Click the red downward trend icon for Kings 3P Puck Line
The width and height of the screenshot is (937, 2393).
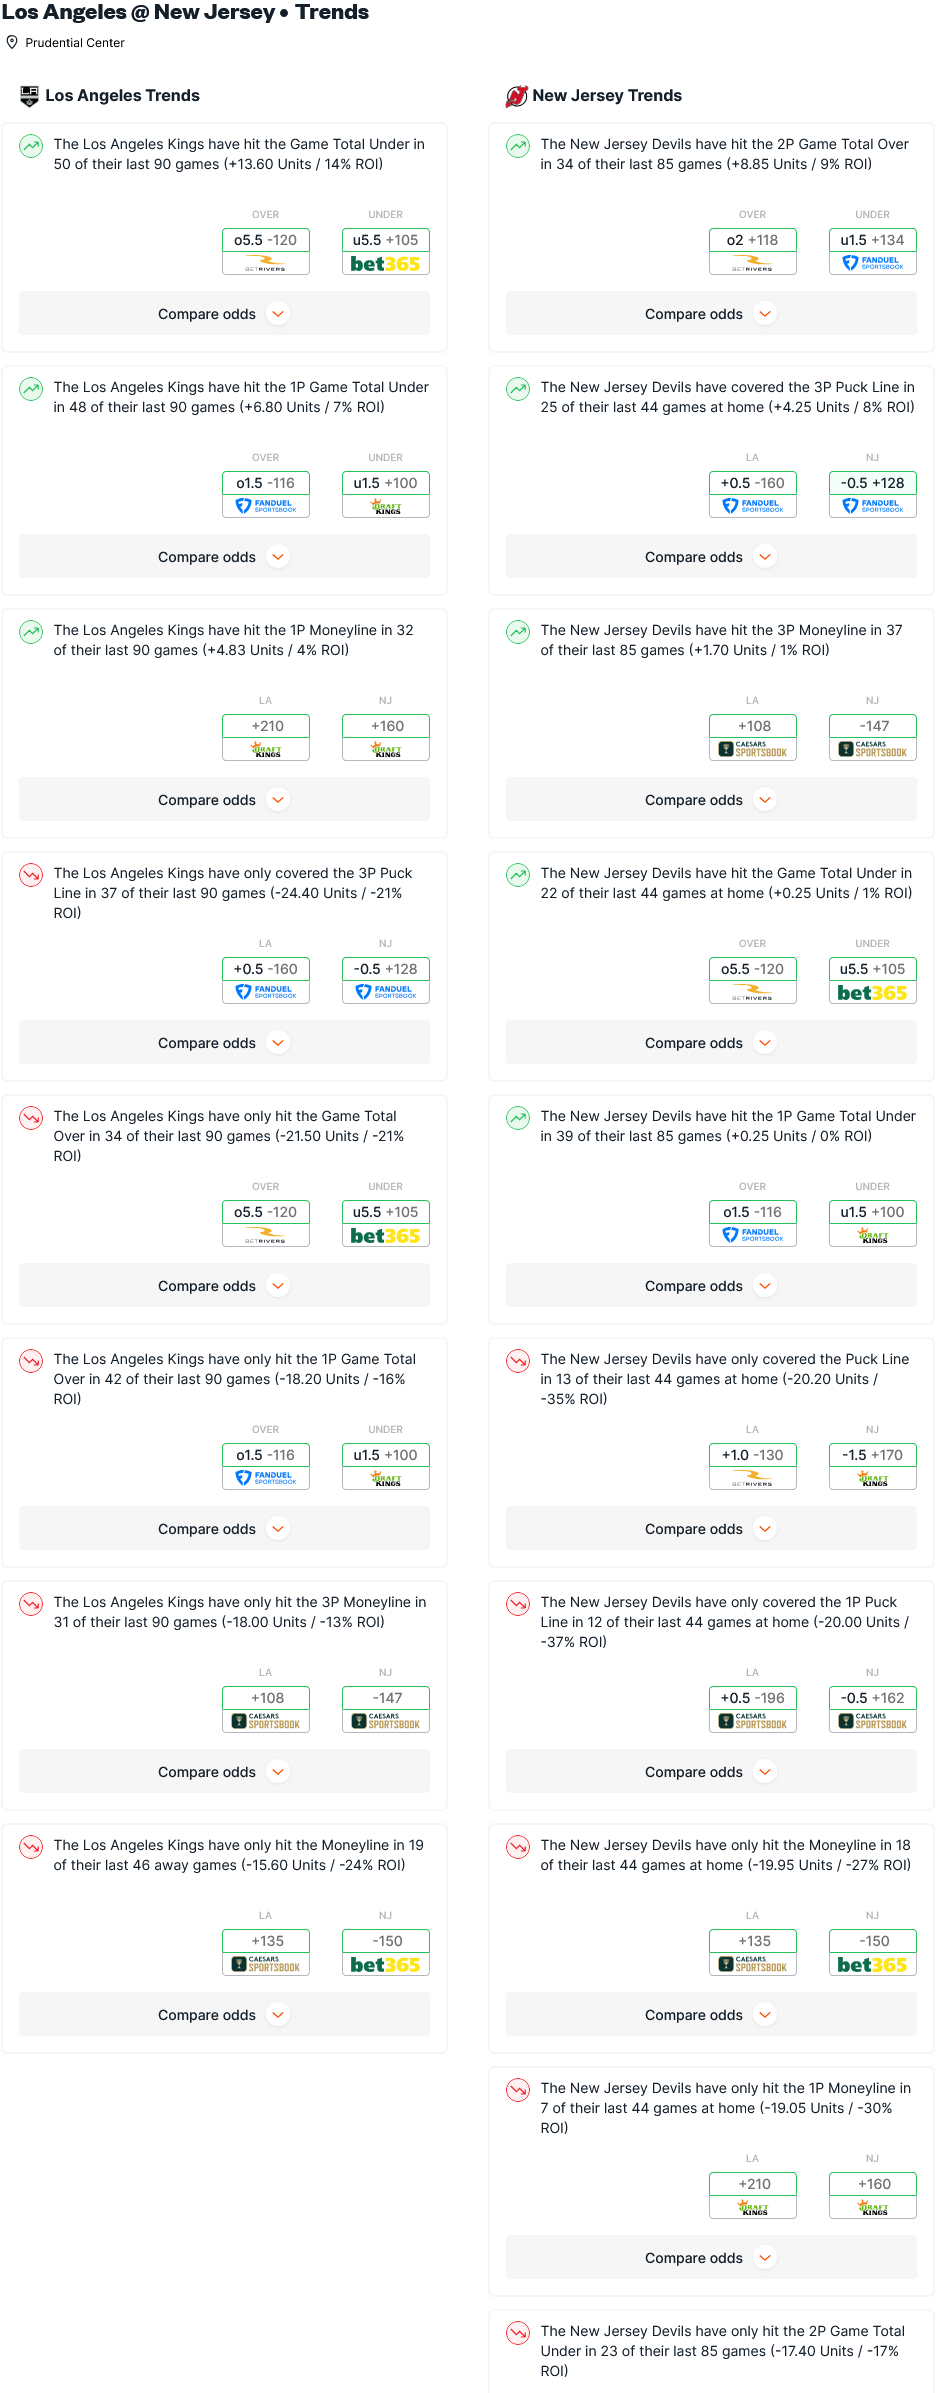tap(31, 875)
